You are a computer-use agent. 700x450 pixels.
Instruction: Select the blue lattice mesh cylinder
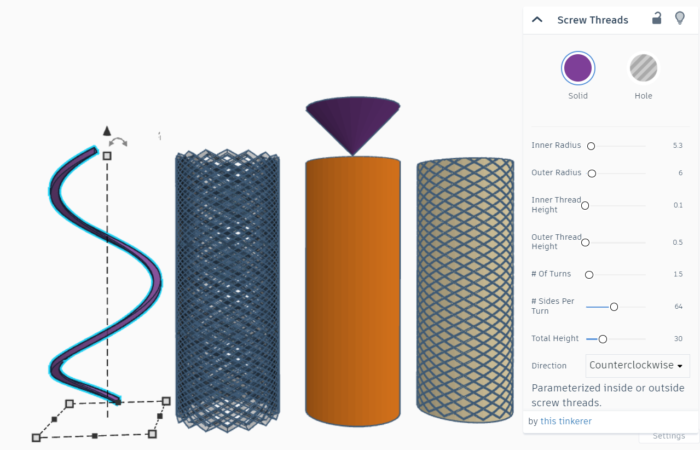227,290
